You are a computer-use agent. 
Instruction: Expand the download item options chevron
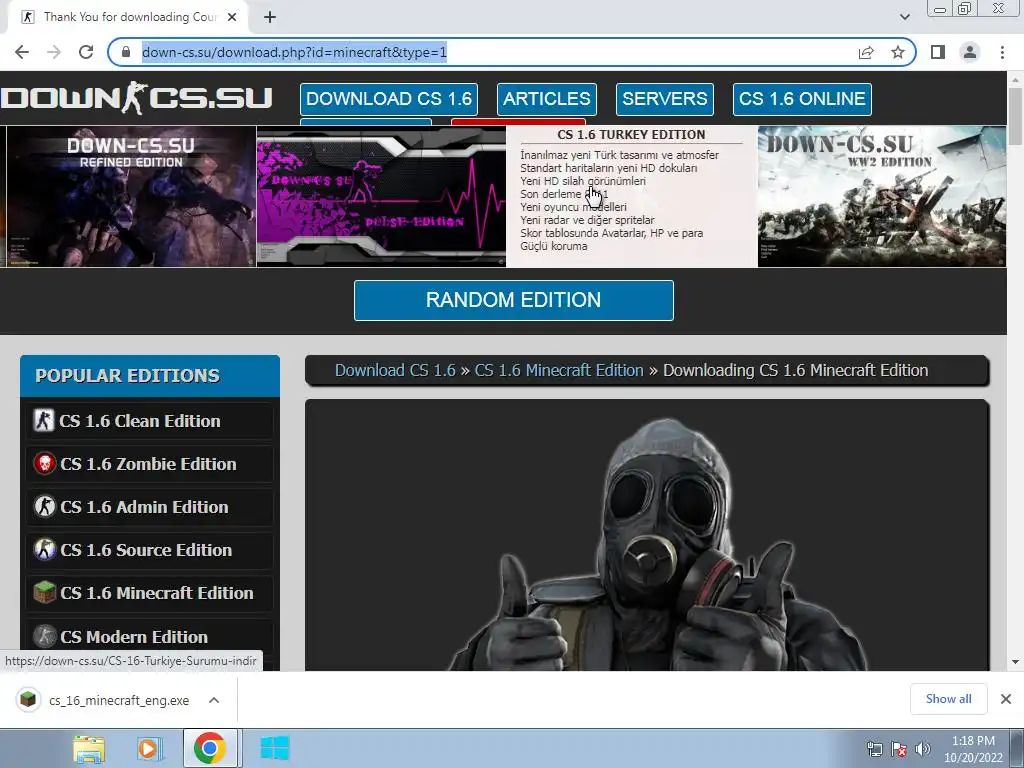coord(214,700)
